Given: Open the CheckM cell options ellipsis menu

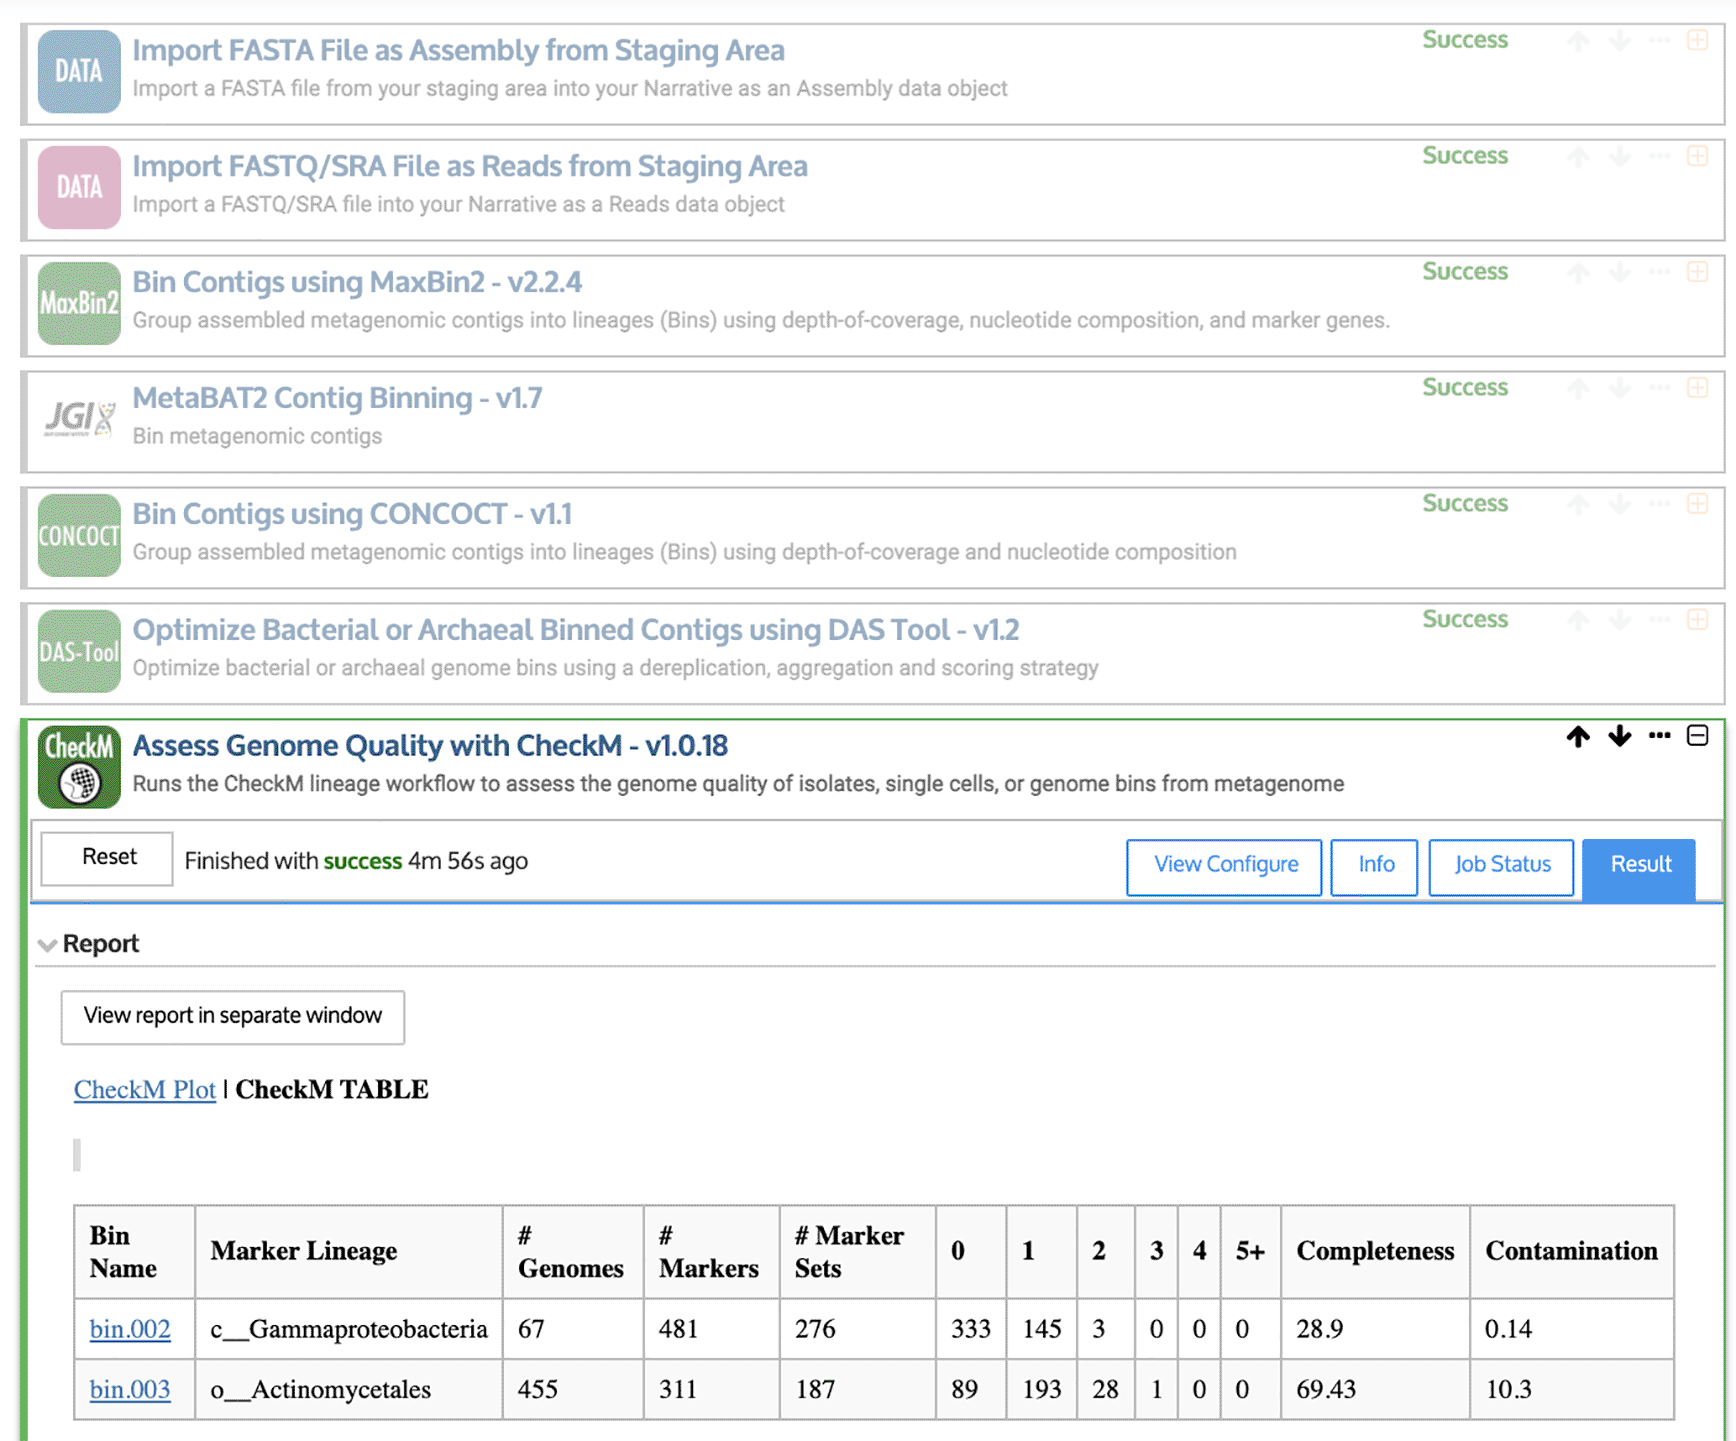Looking at the screenshot, I should pos(1659,736).
